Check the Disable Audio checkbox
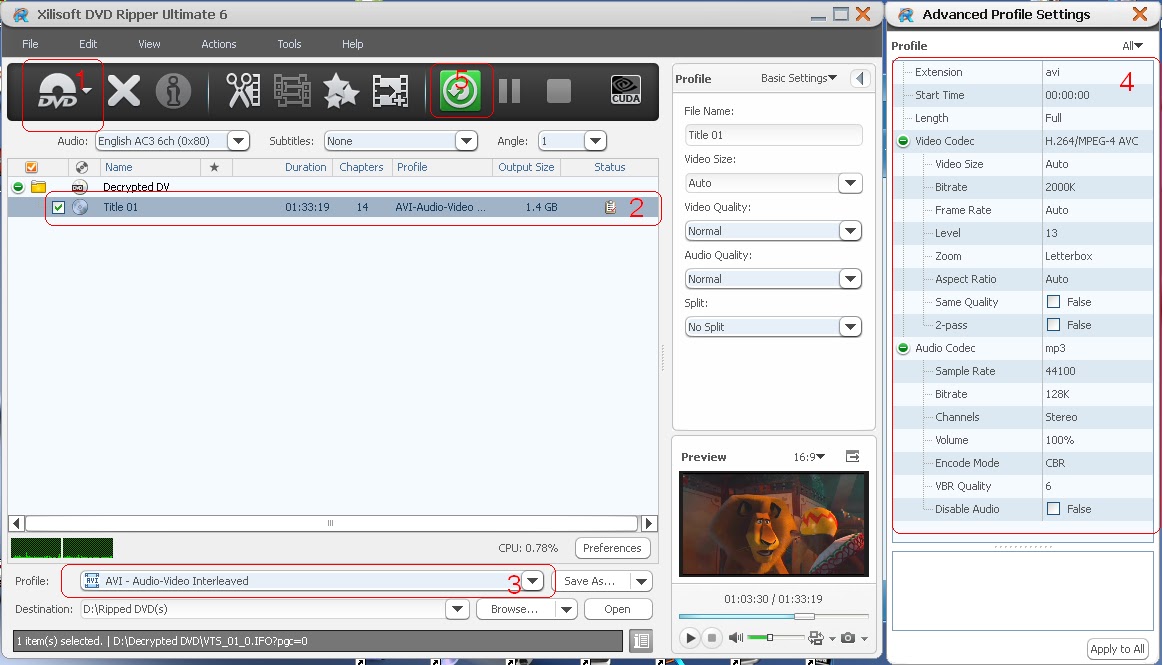This screenshot has height=665, width=1163. [1053, 509]
